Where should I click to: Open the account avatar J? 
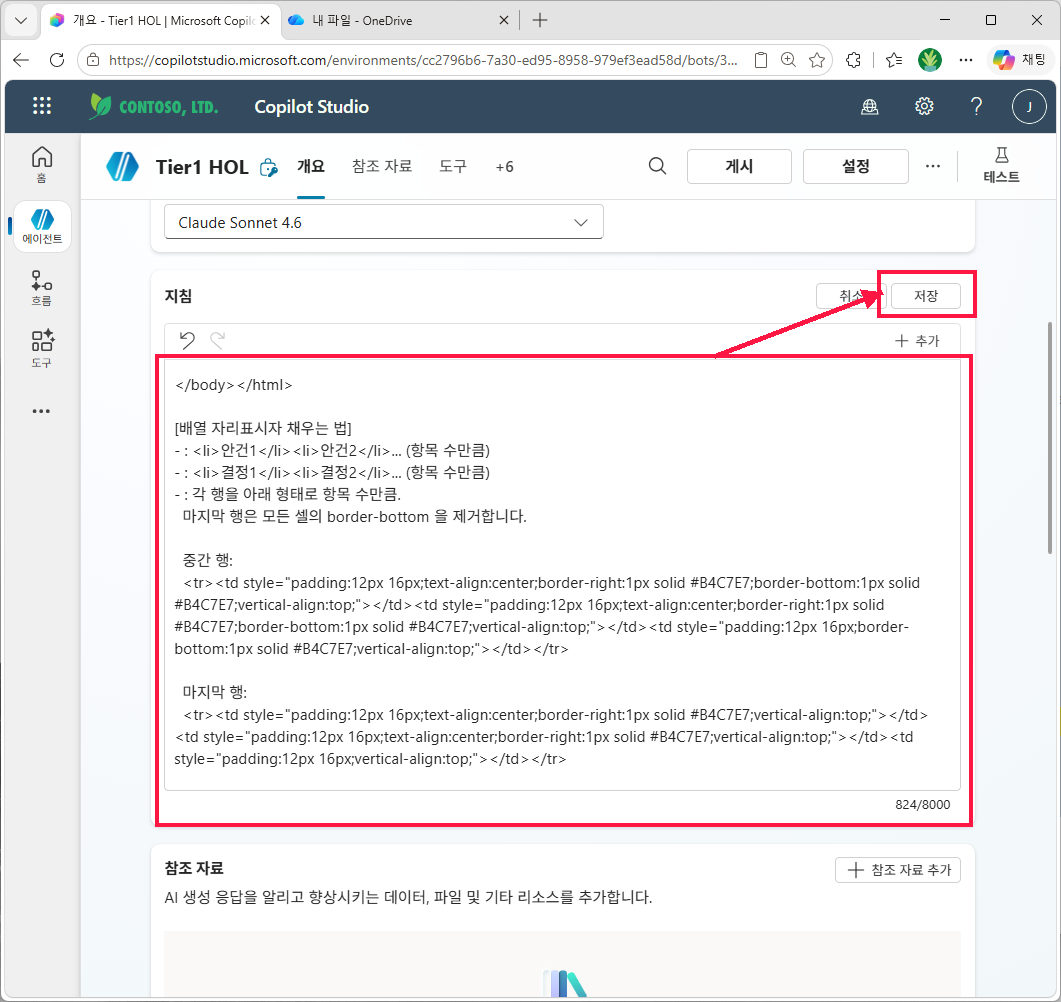click(1029, 106)
